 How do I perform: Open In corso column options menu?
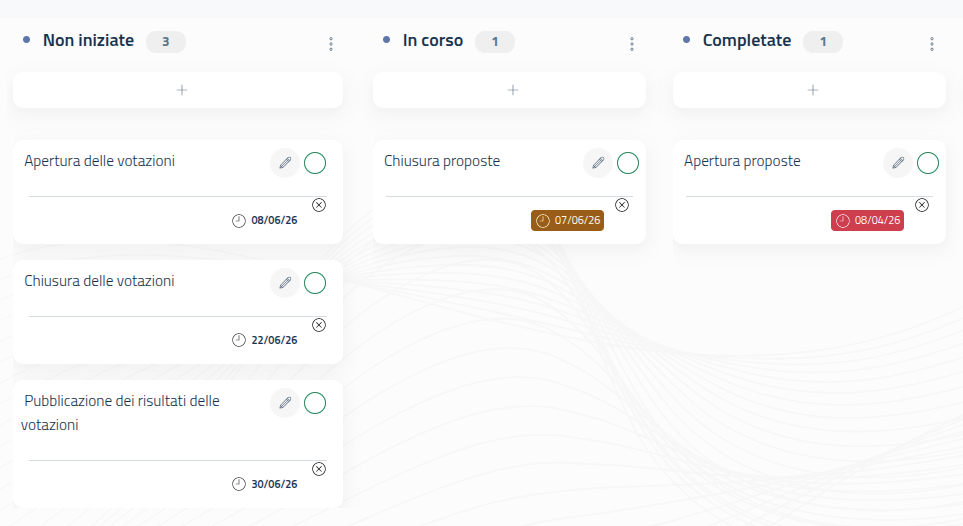tap(632, 44)
